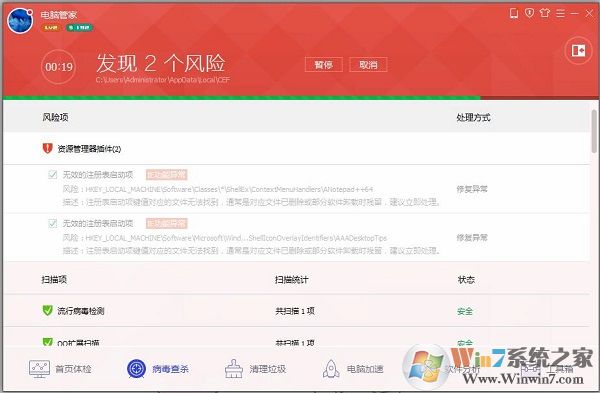Open the mobile phone icon in the title bar
This screenshot has height=393, width=600.
pyautogui.click(x=514, y=14)
